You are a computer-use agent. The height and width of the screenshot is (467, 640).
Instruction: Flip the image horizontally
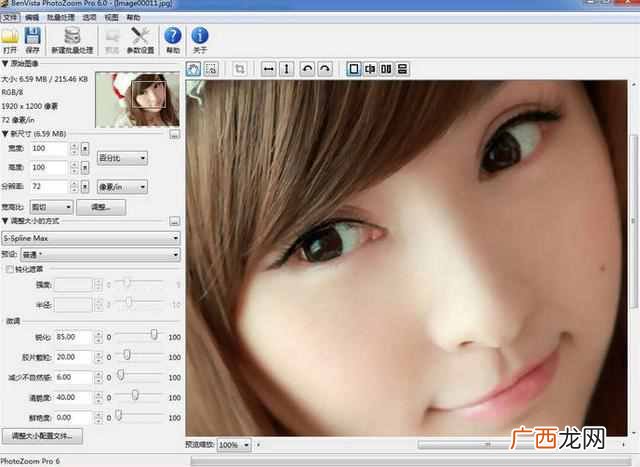(269, 69)
